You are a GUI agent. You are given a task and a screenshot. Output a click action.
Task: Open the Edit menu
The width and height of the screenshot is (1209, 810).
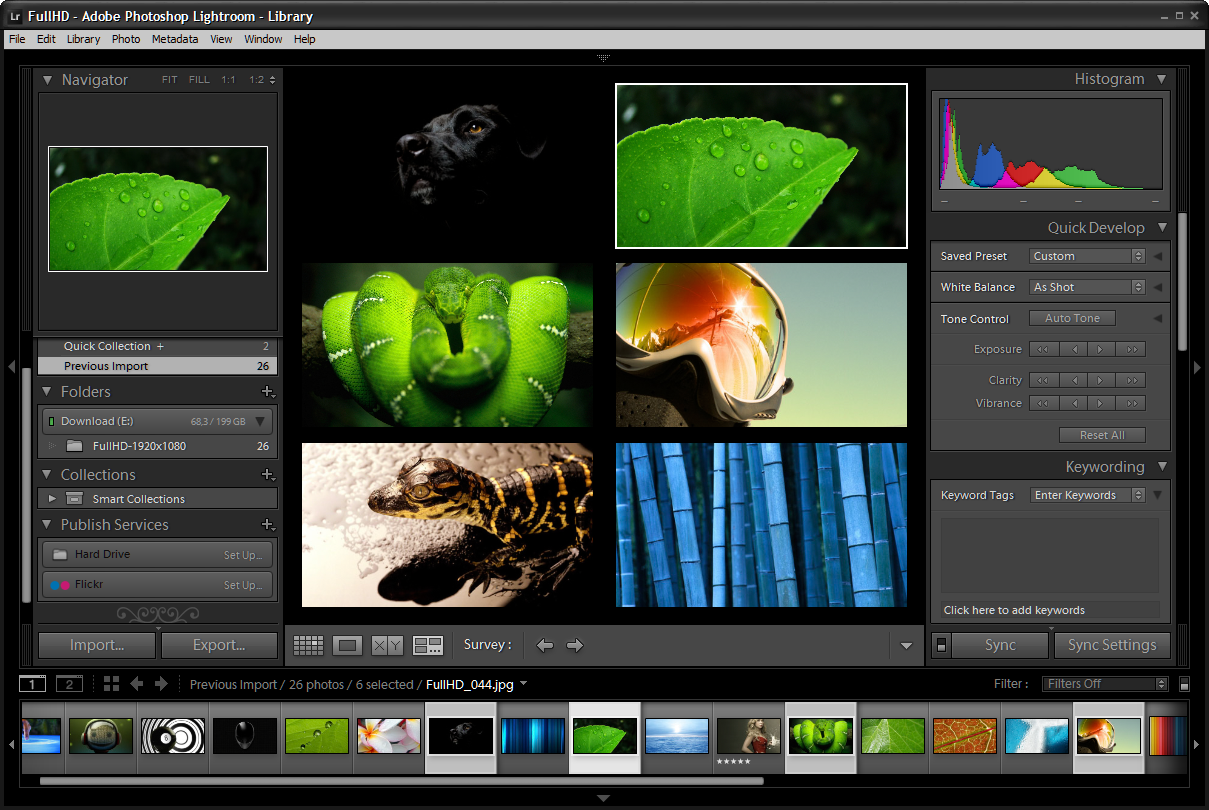[x=46, y=39]
